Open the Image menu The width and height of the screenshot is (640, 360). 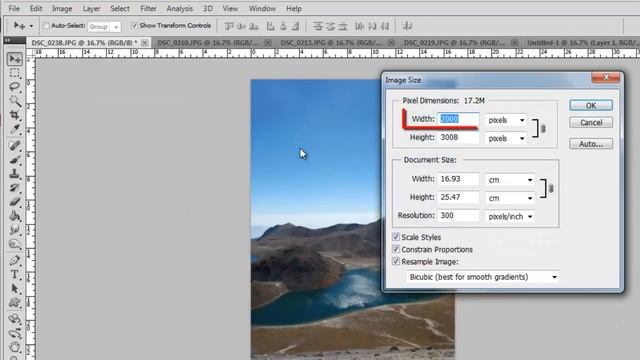[x=62, y=8]
